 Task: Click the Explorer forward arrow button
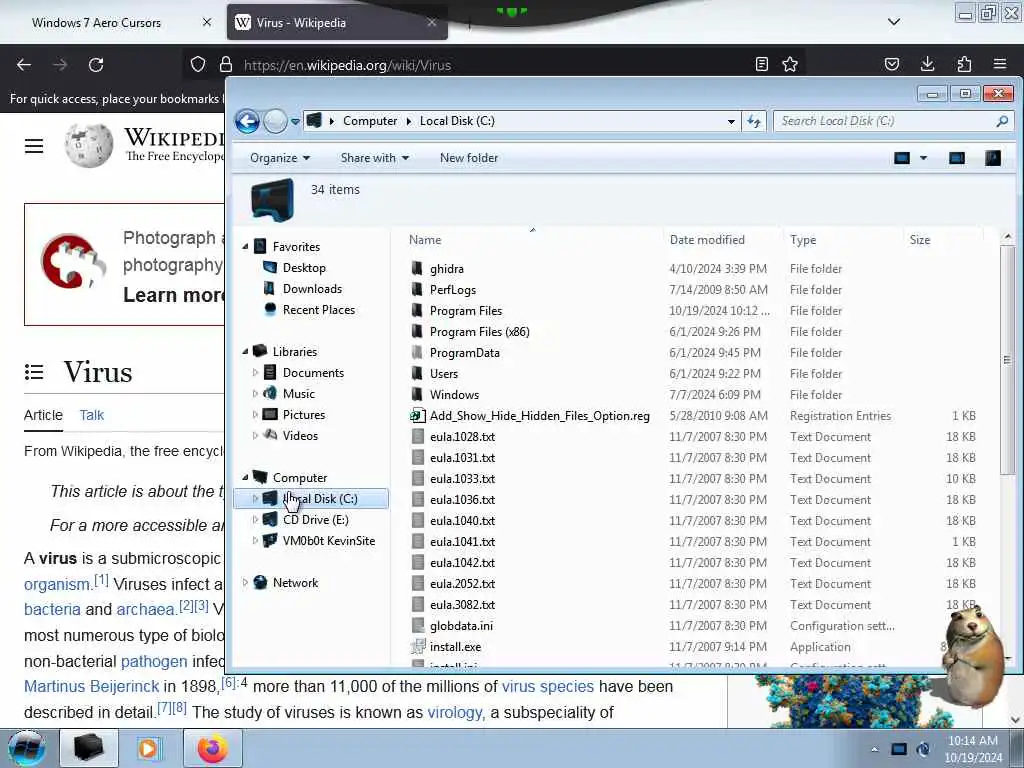(275, 121)
